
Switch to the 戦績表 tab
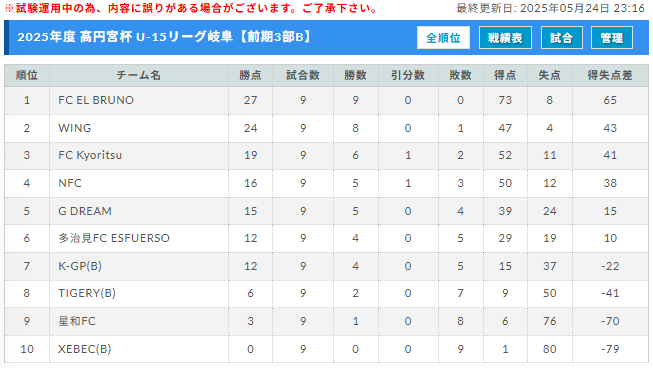point(505,38)
